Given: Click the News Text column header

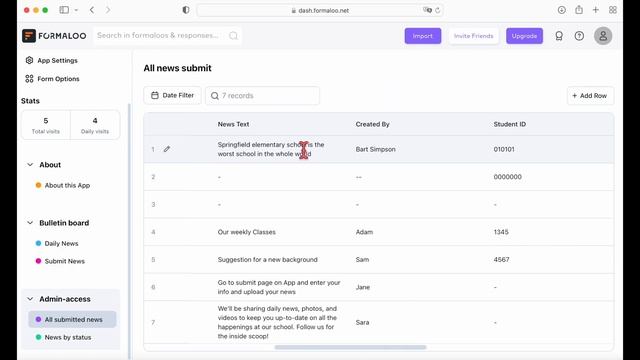Looking at the screenshot, I should coord(233,124).
